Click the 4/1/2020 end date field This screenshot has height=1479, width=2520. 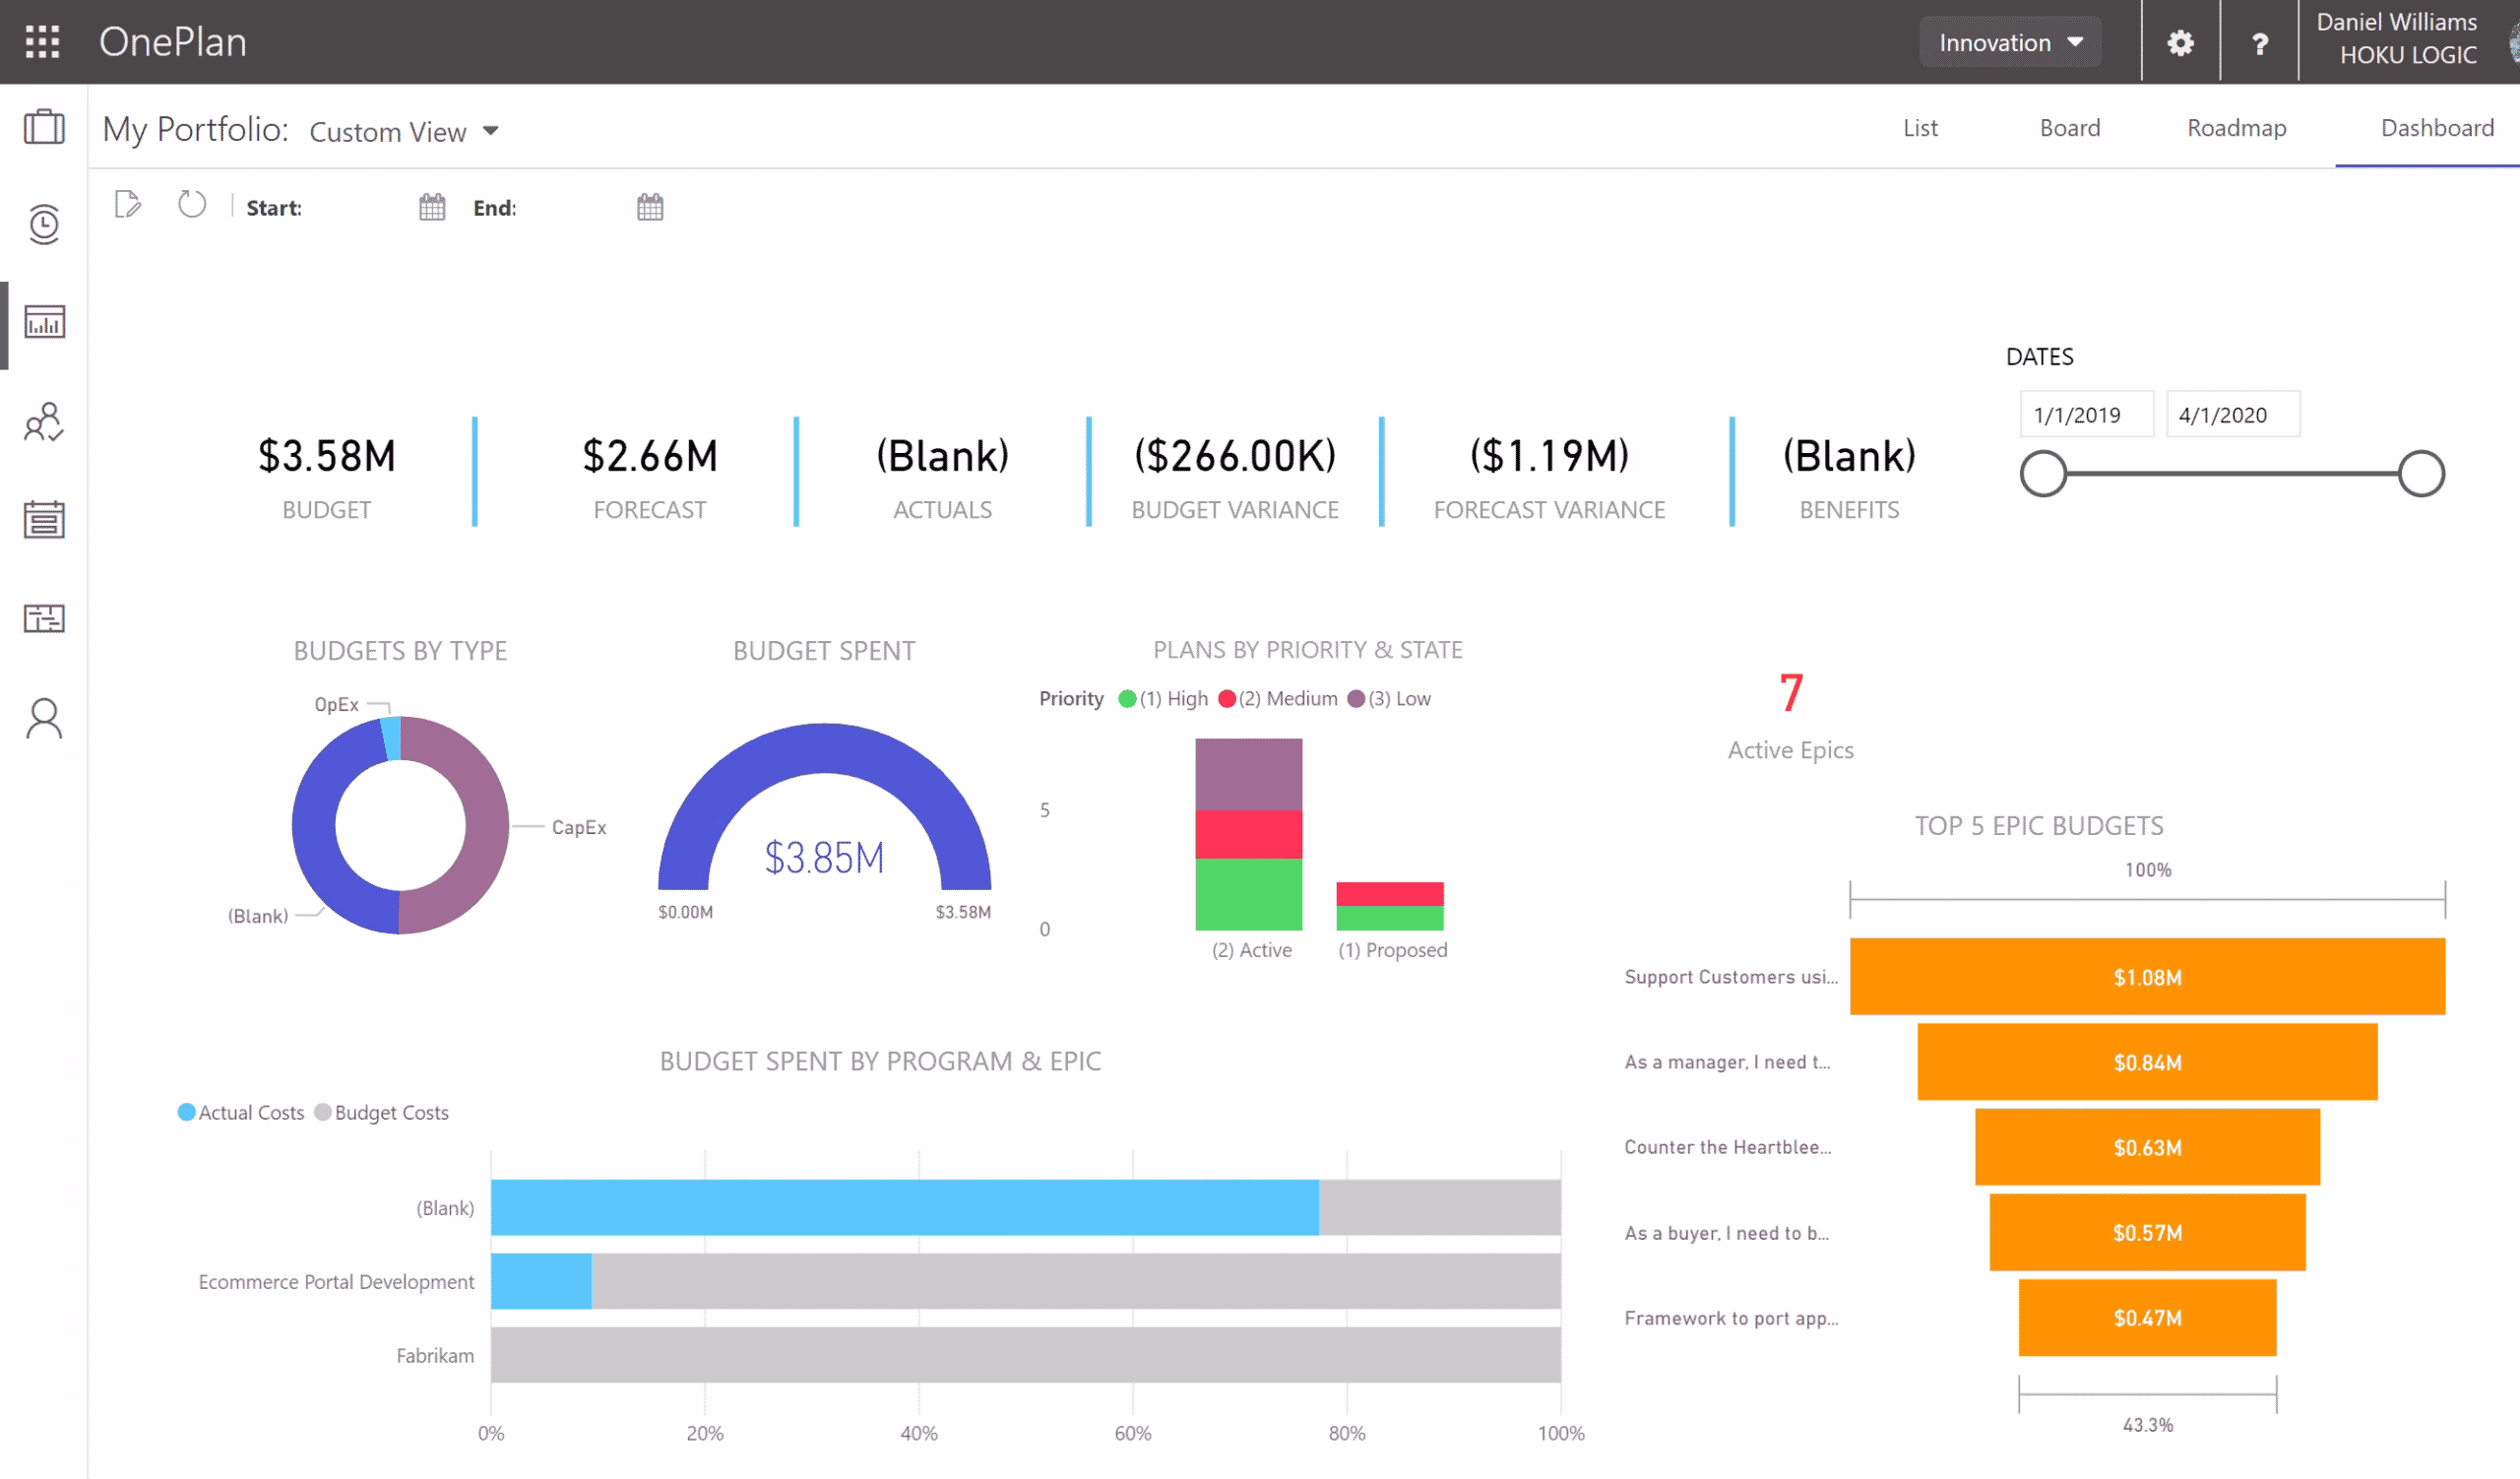tap(2233, 414)
